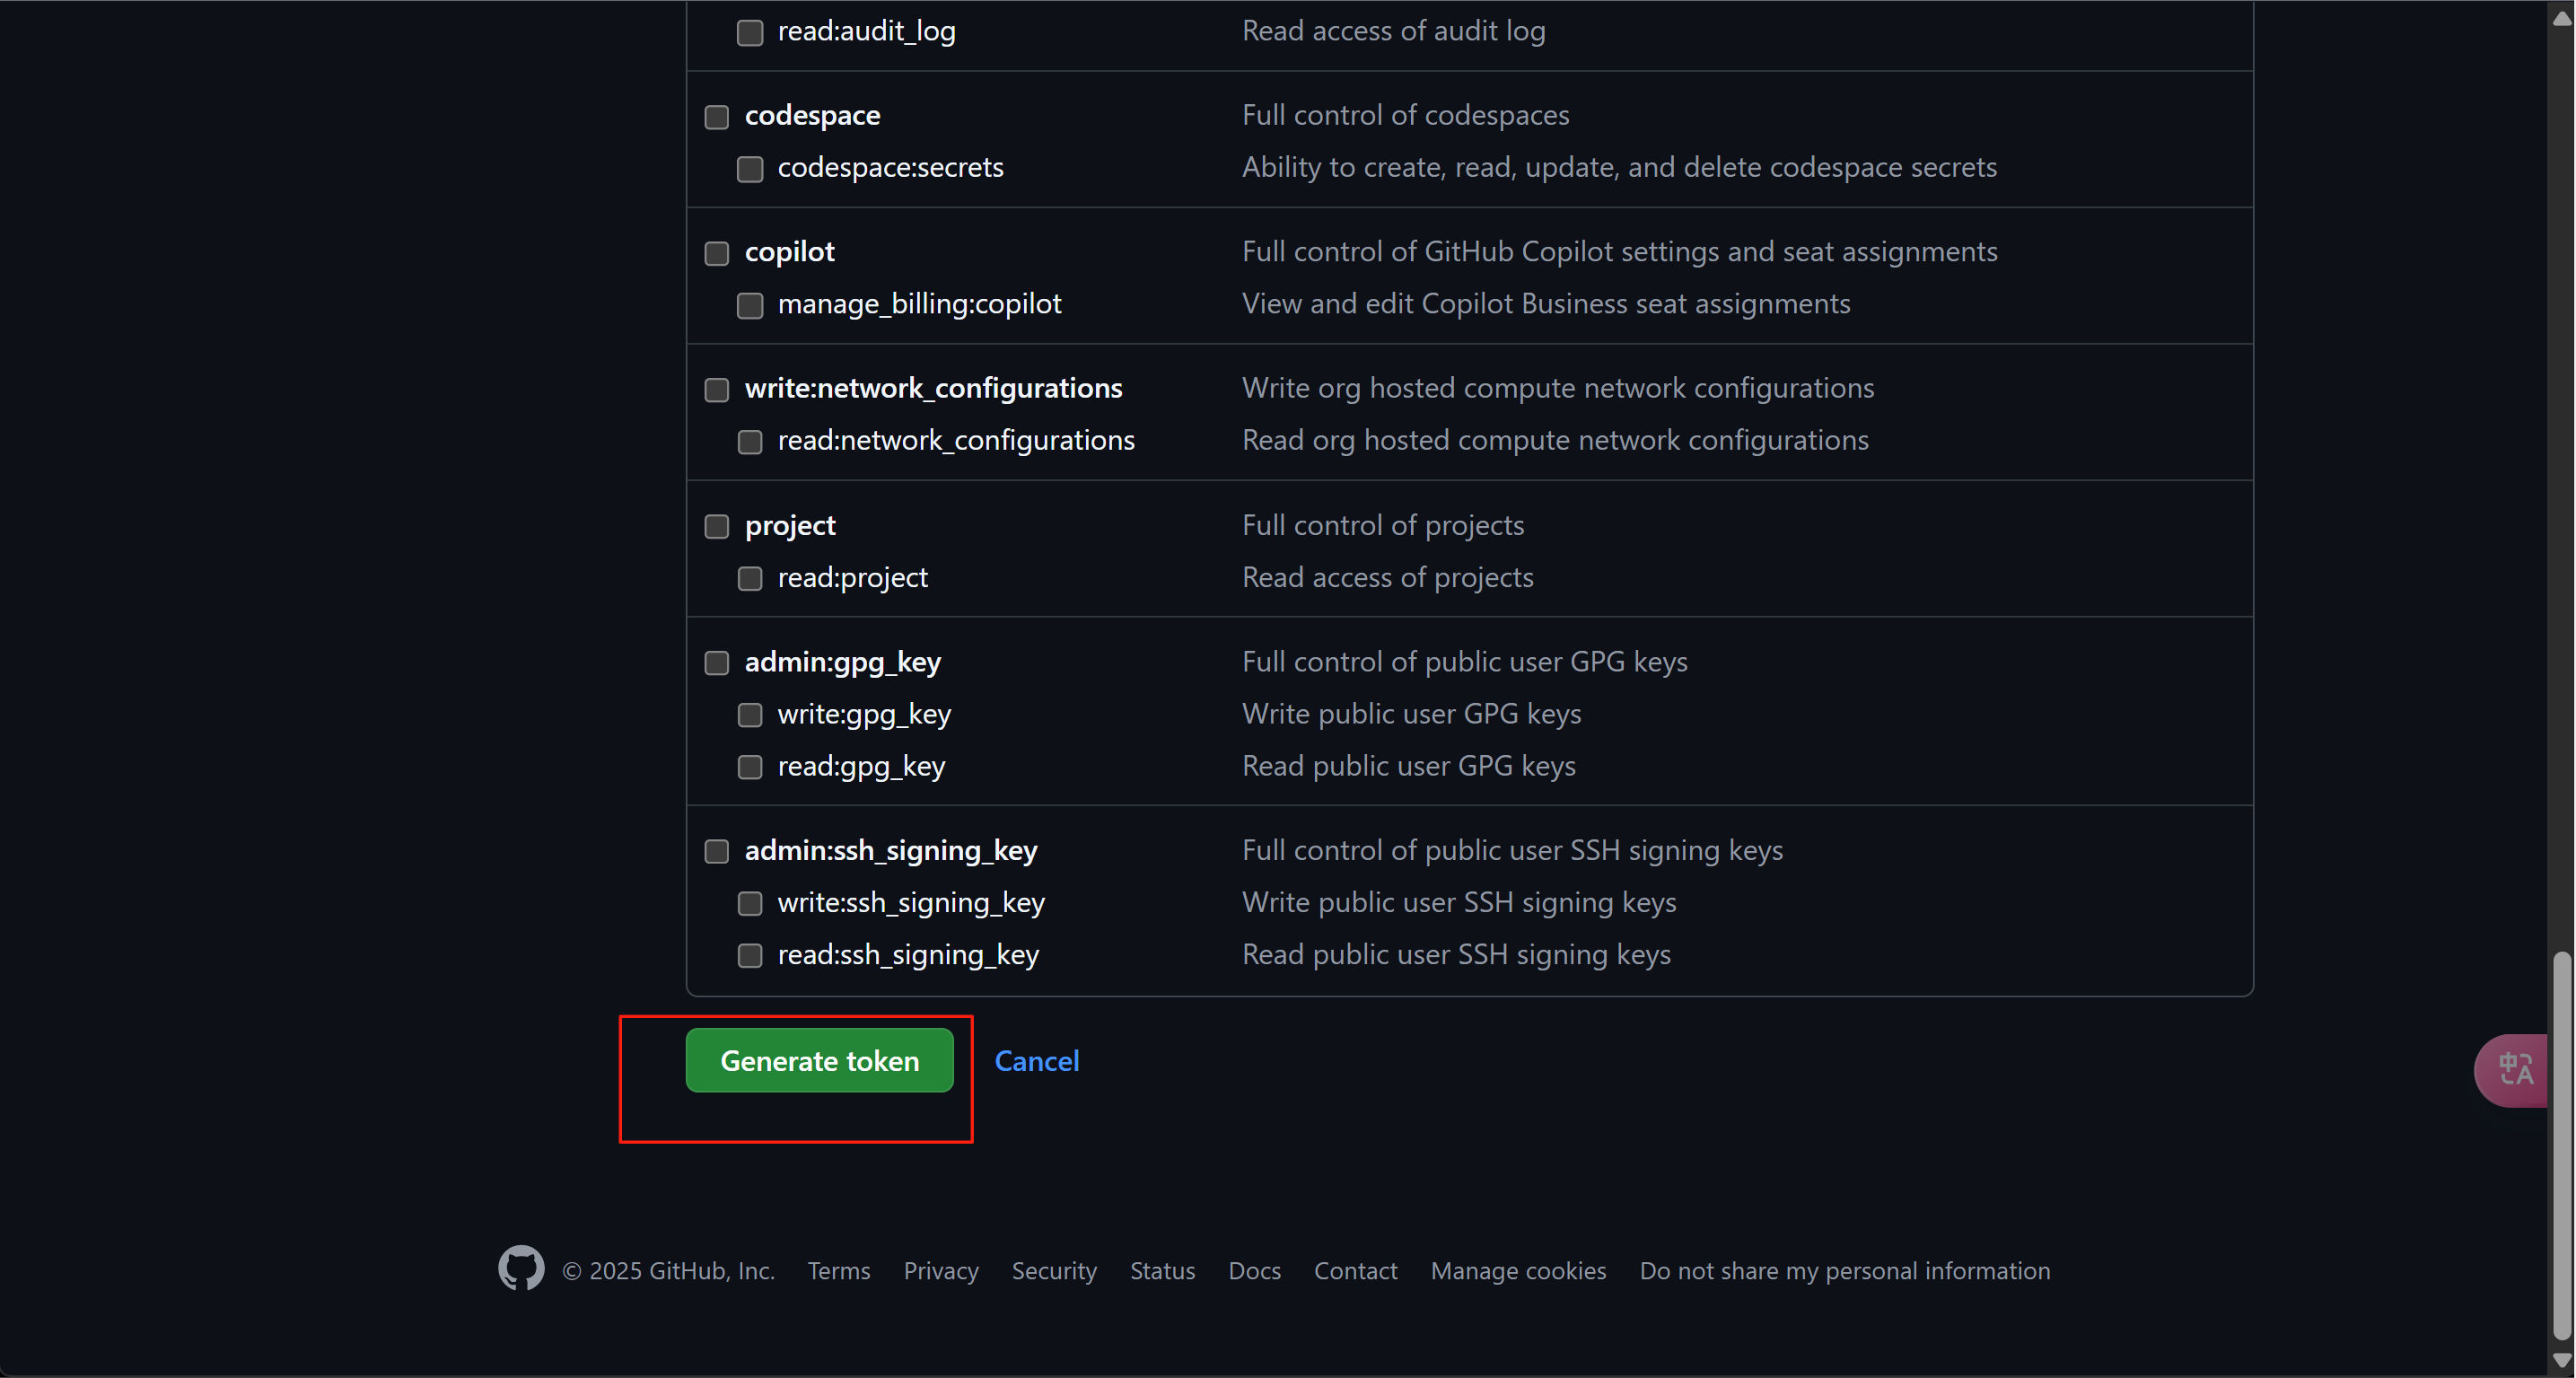Cancel the token creation
The width and height of the screenshot is (2576, 1378).
[x=1036, y=1060]
